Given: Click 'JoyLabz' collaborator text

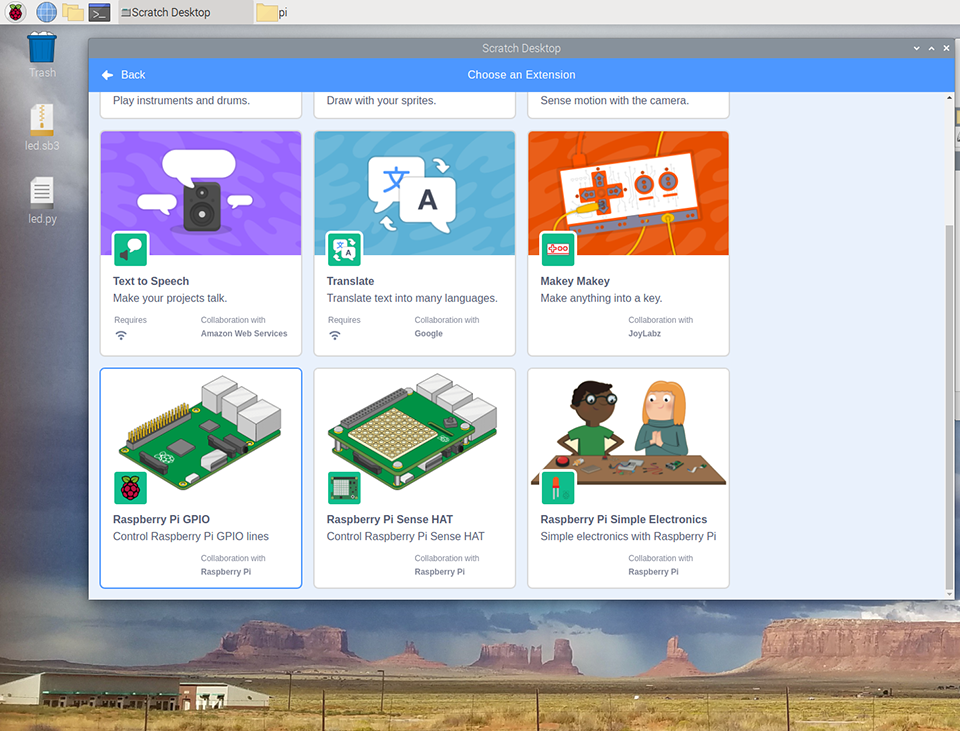Looking at the screenshot, I should tap(644, 334).
